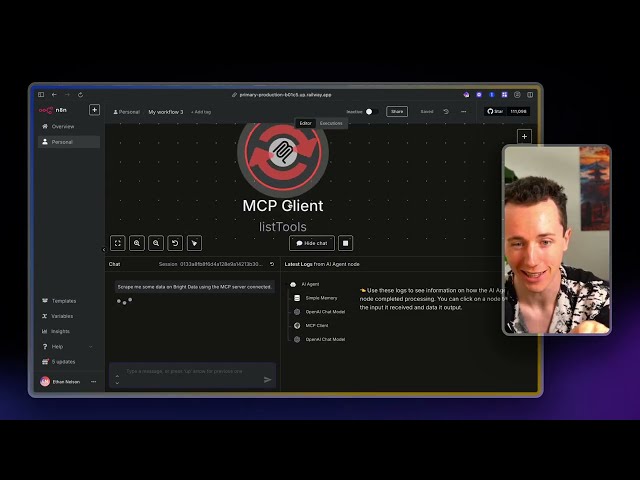Select AI Agent in the logs tree

[306, 284]
